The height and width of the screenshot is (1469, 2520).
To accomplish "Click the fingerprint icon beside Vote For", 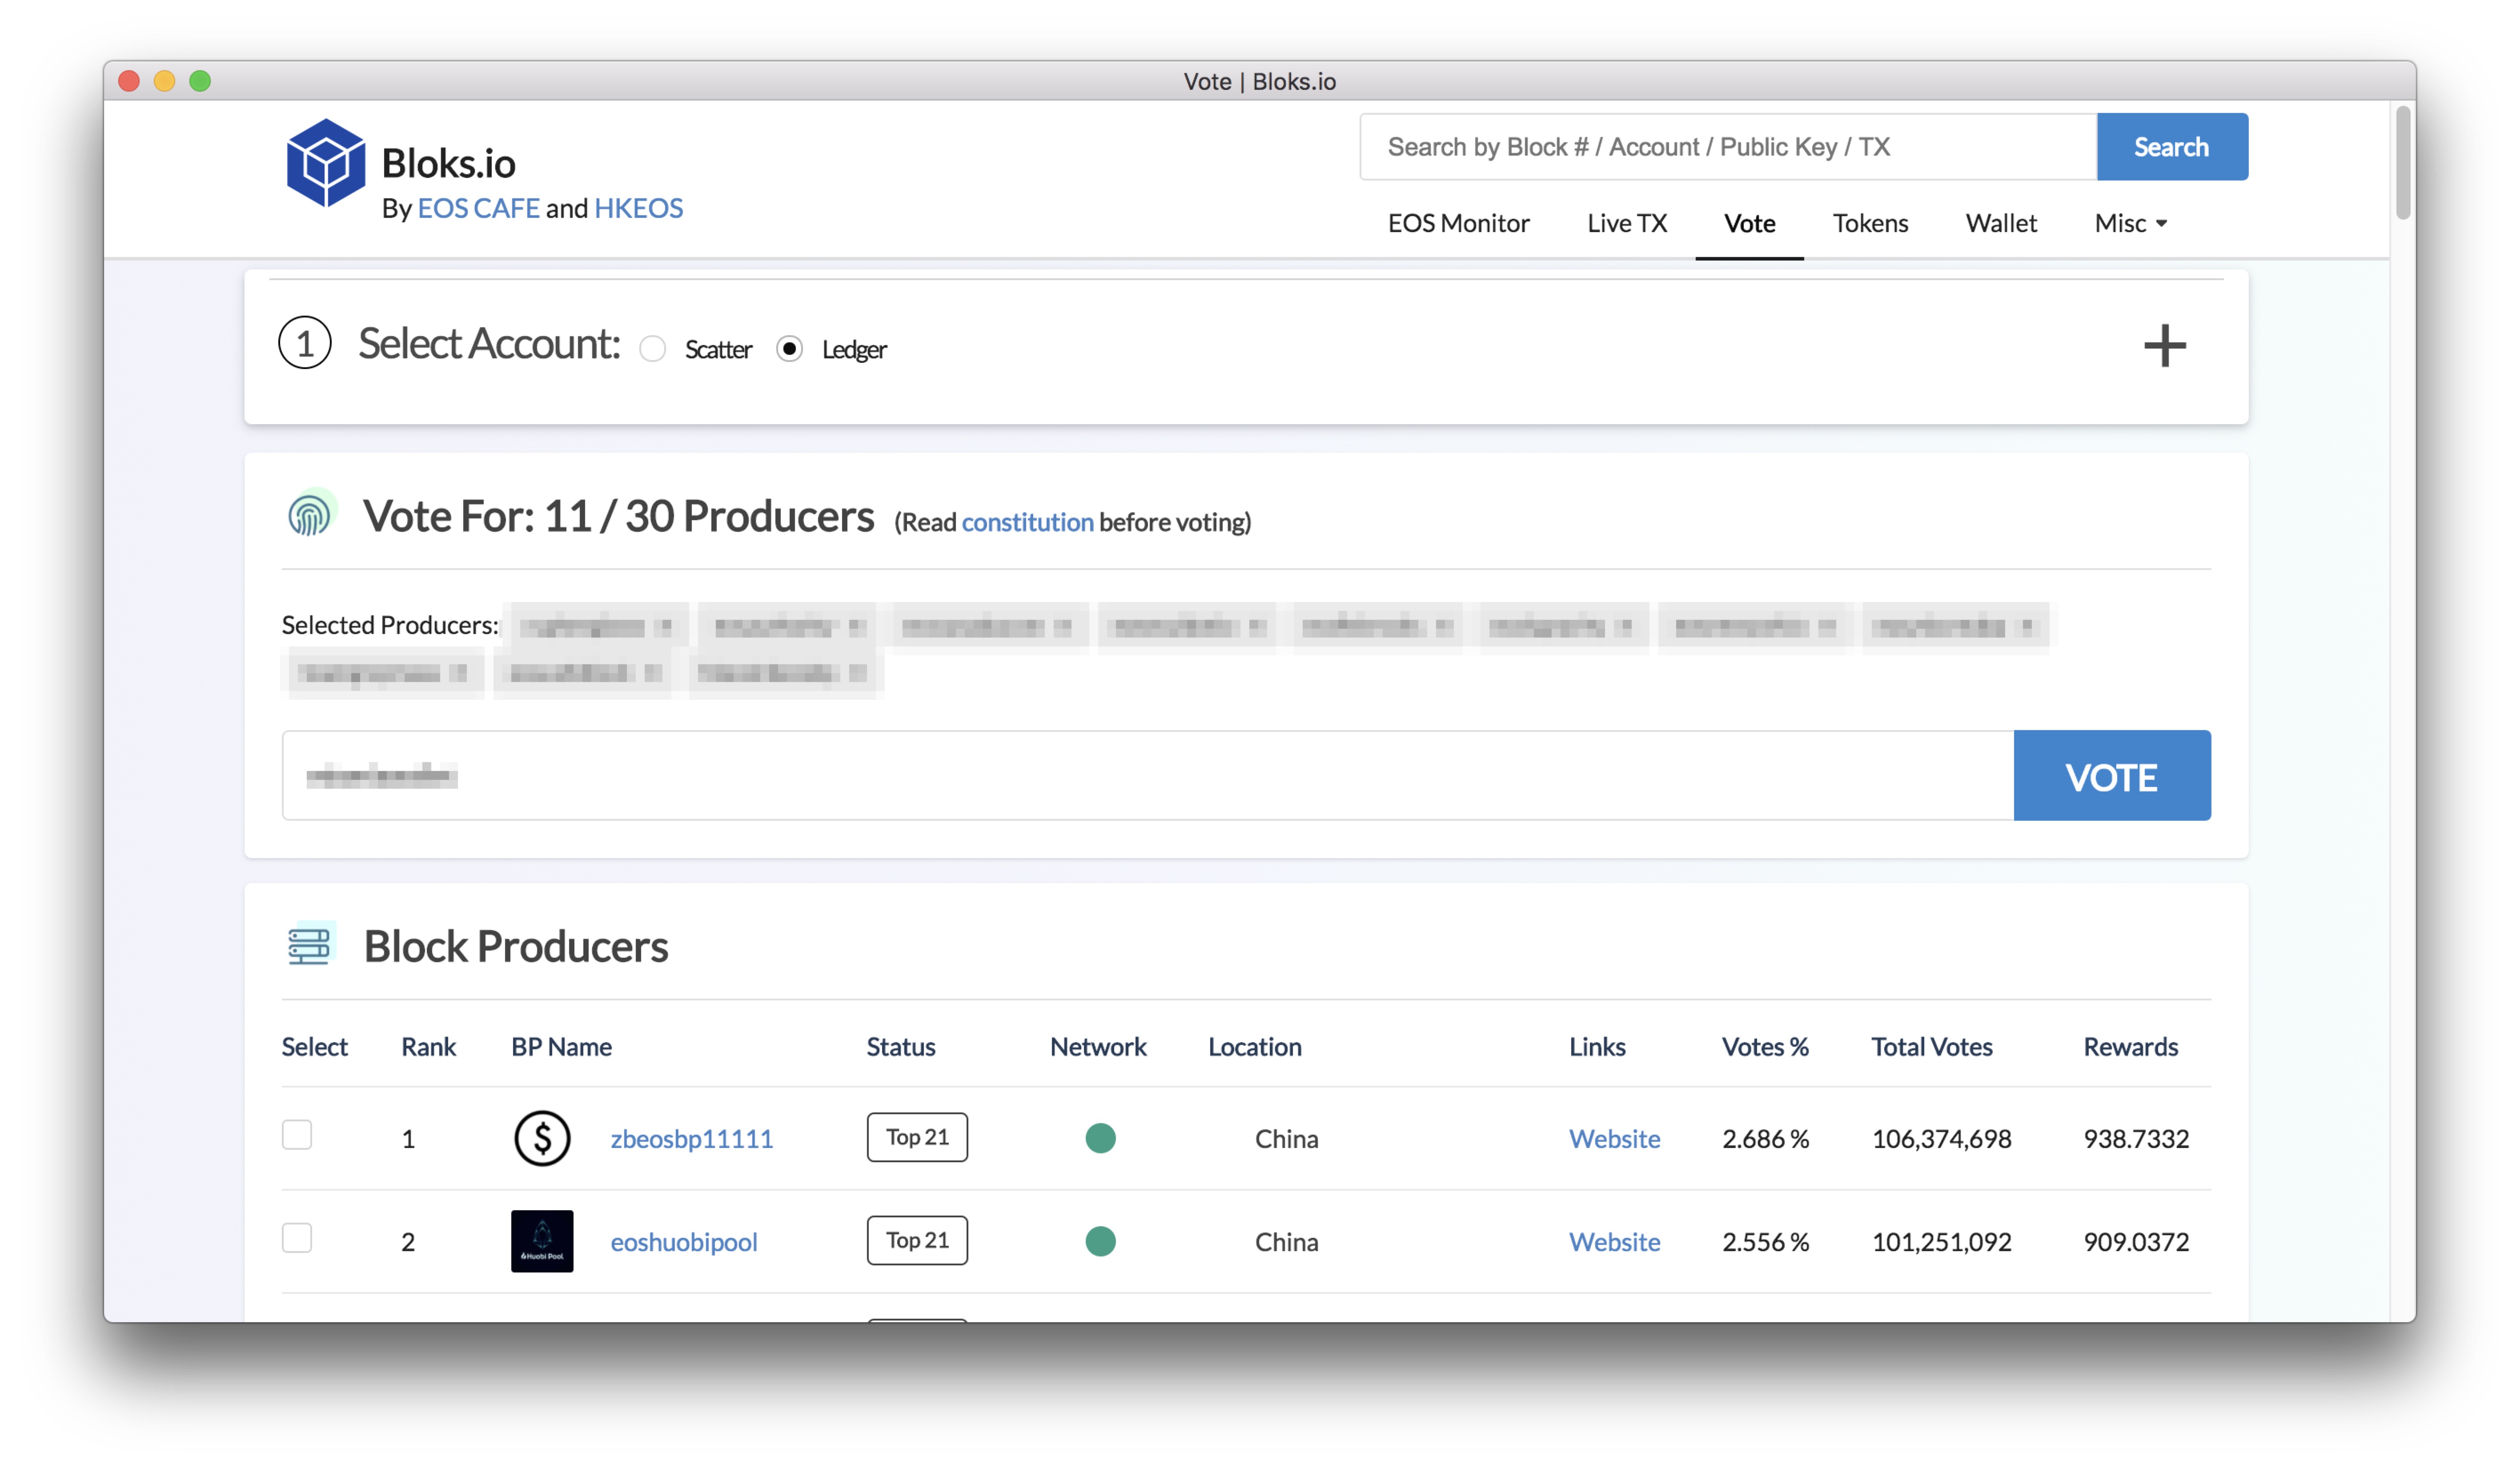I will point(309,516).
